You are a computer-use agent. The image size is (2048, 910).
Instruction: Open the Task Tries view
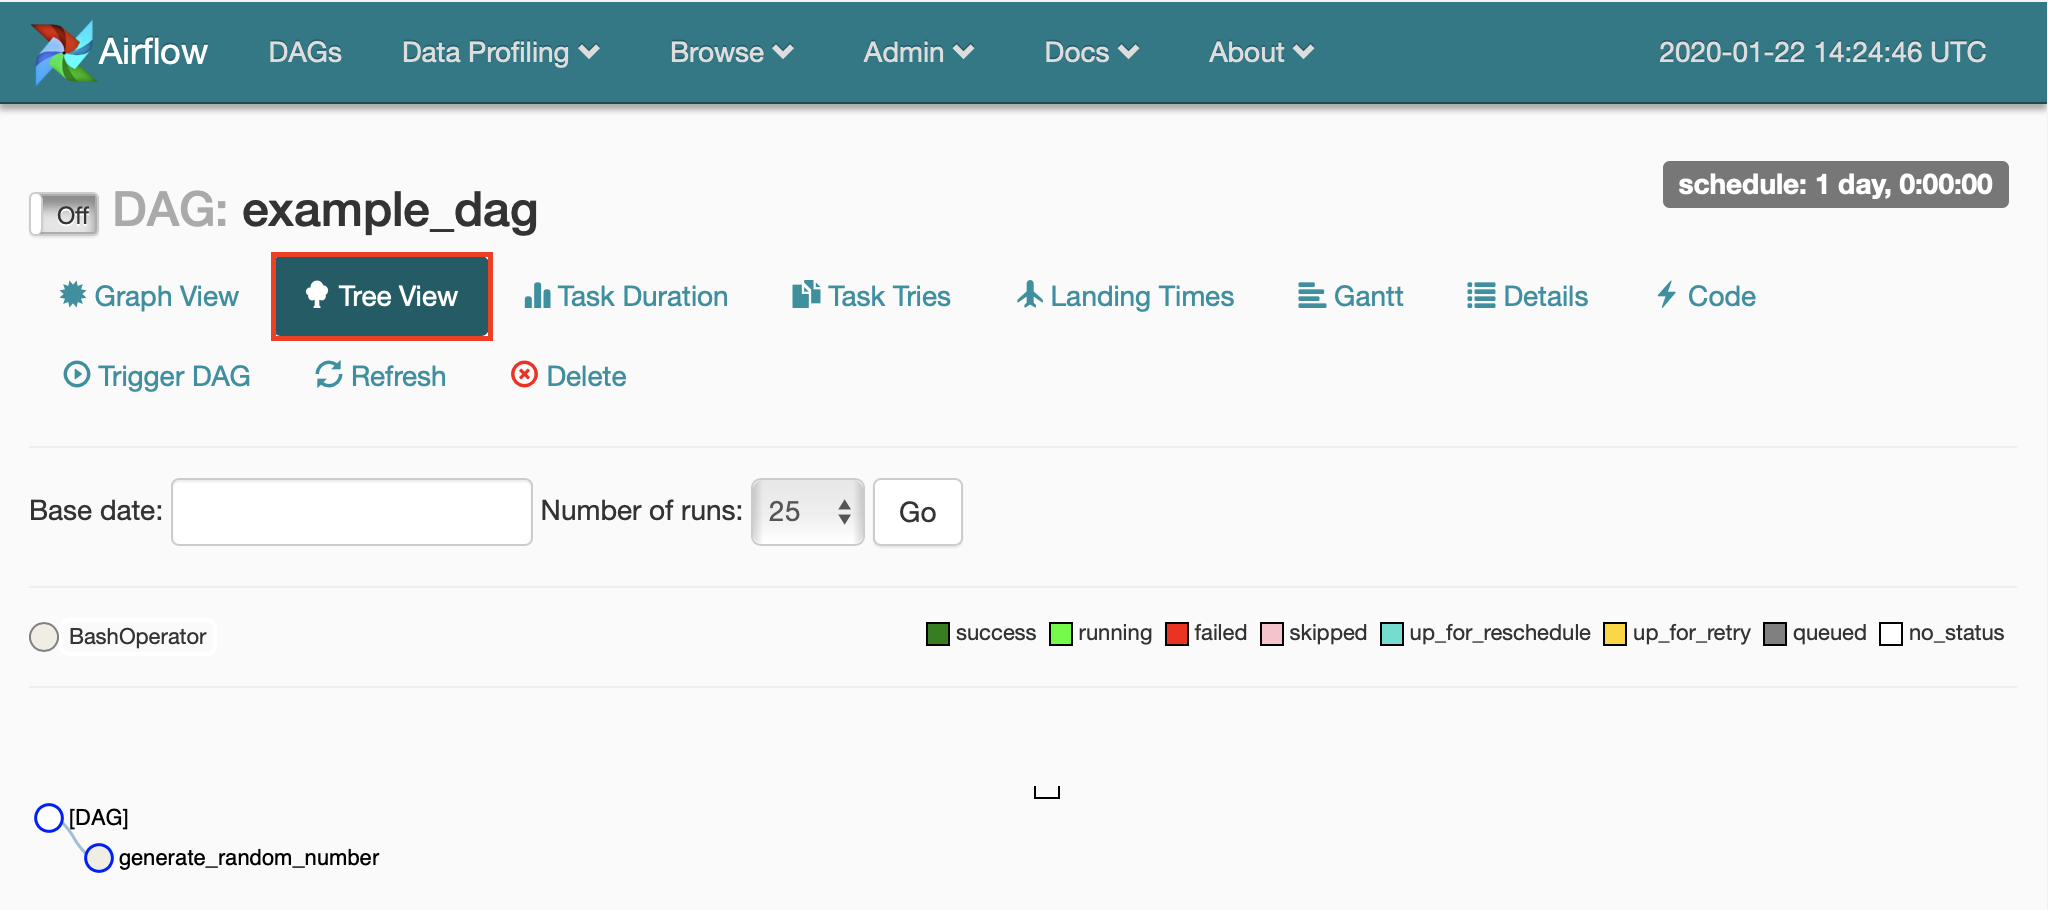869,296
